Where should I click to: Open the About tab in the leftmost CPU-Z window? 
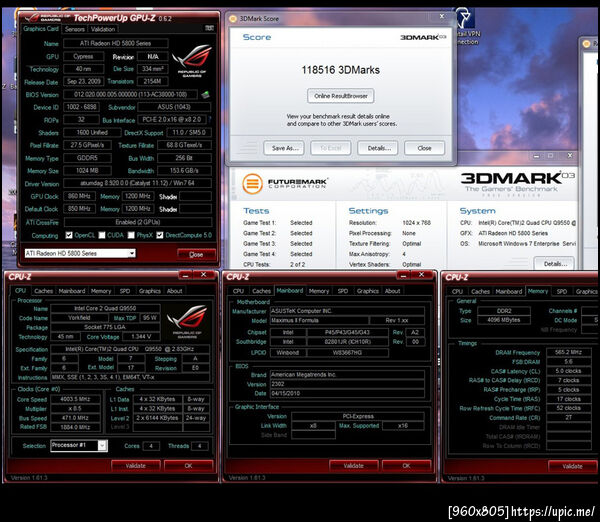point(174,291)
